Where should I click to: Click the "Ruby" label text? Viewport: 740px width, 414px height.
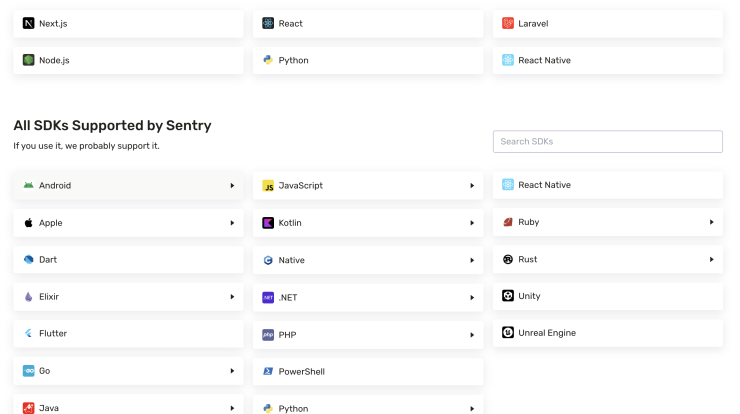click(529, 222)
